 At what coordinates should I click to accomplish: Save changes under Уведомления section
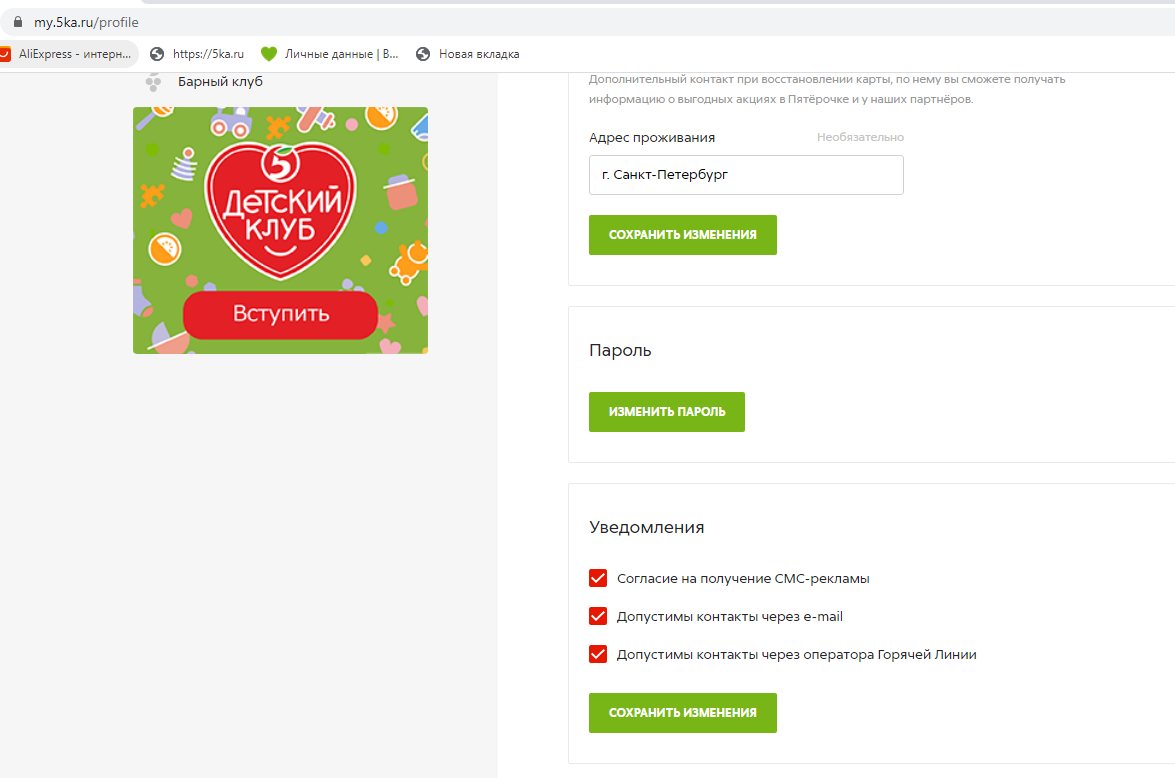point(683,713)
